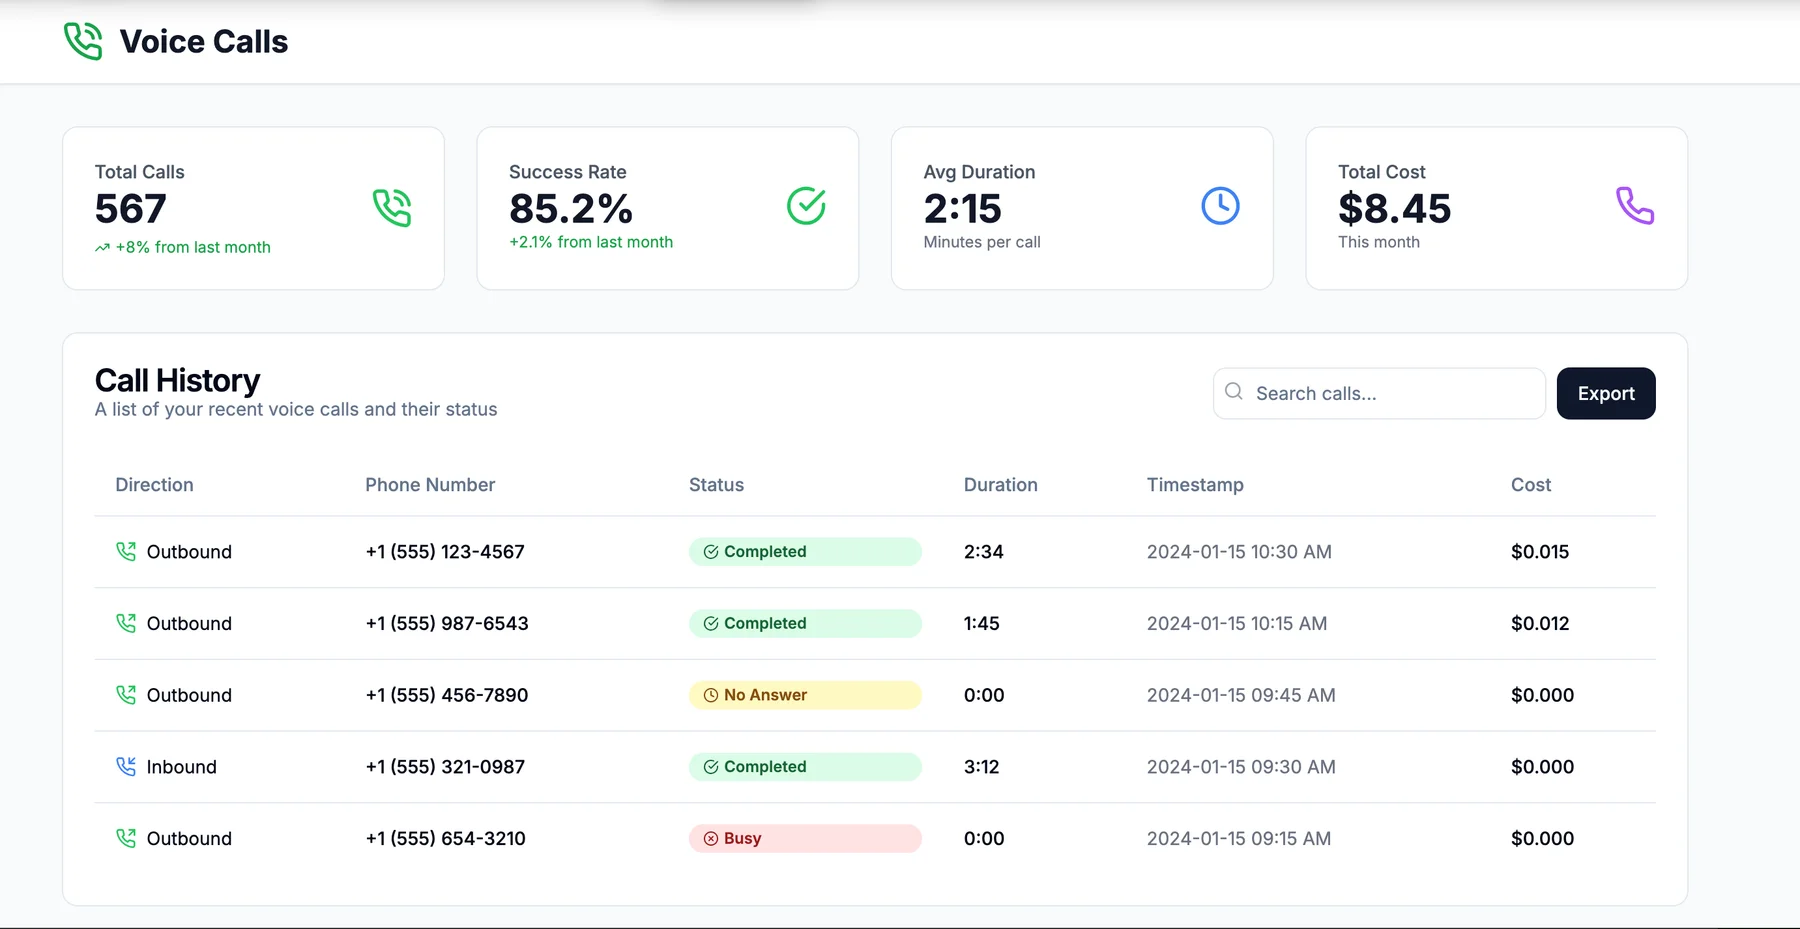Click outbound call icon for 987-6543 row
This screenshot has width=1800, height=929.
[x=126, y=623]
